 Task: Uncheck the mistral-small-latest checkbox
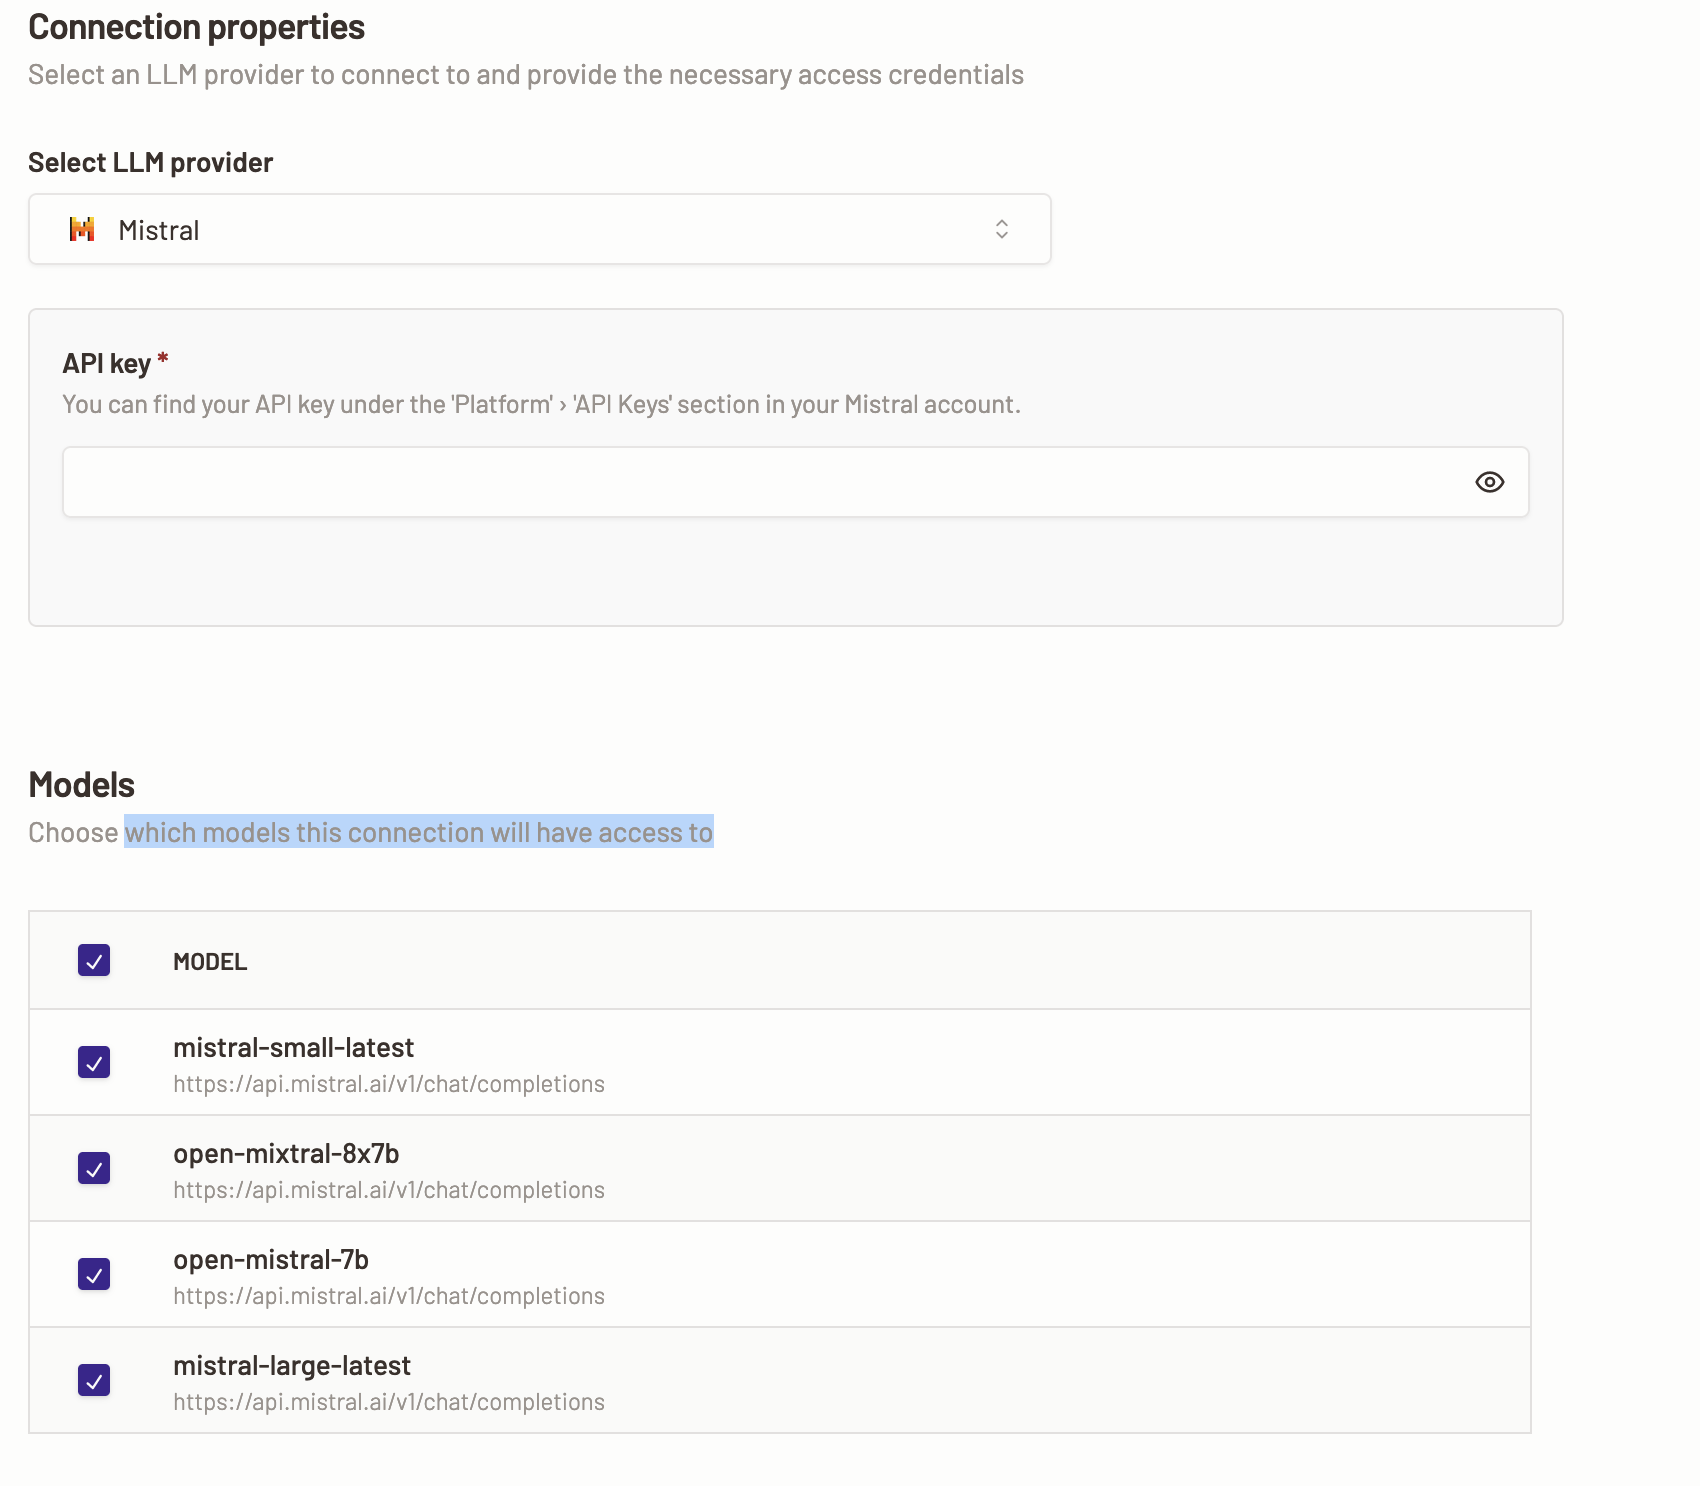(94, 1062)
